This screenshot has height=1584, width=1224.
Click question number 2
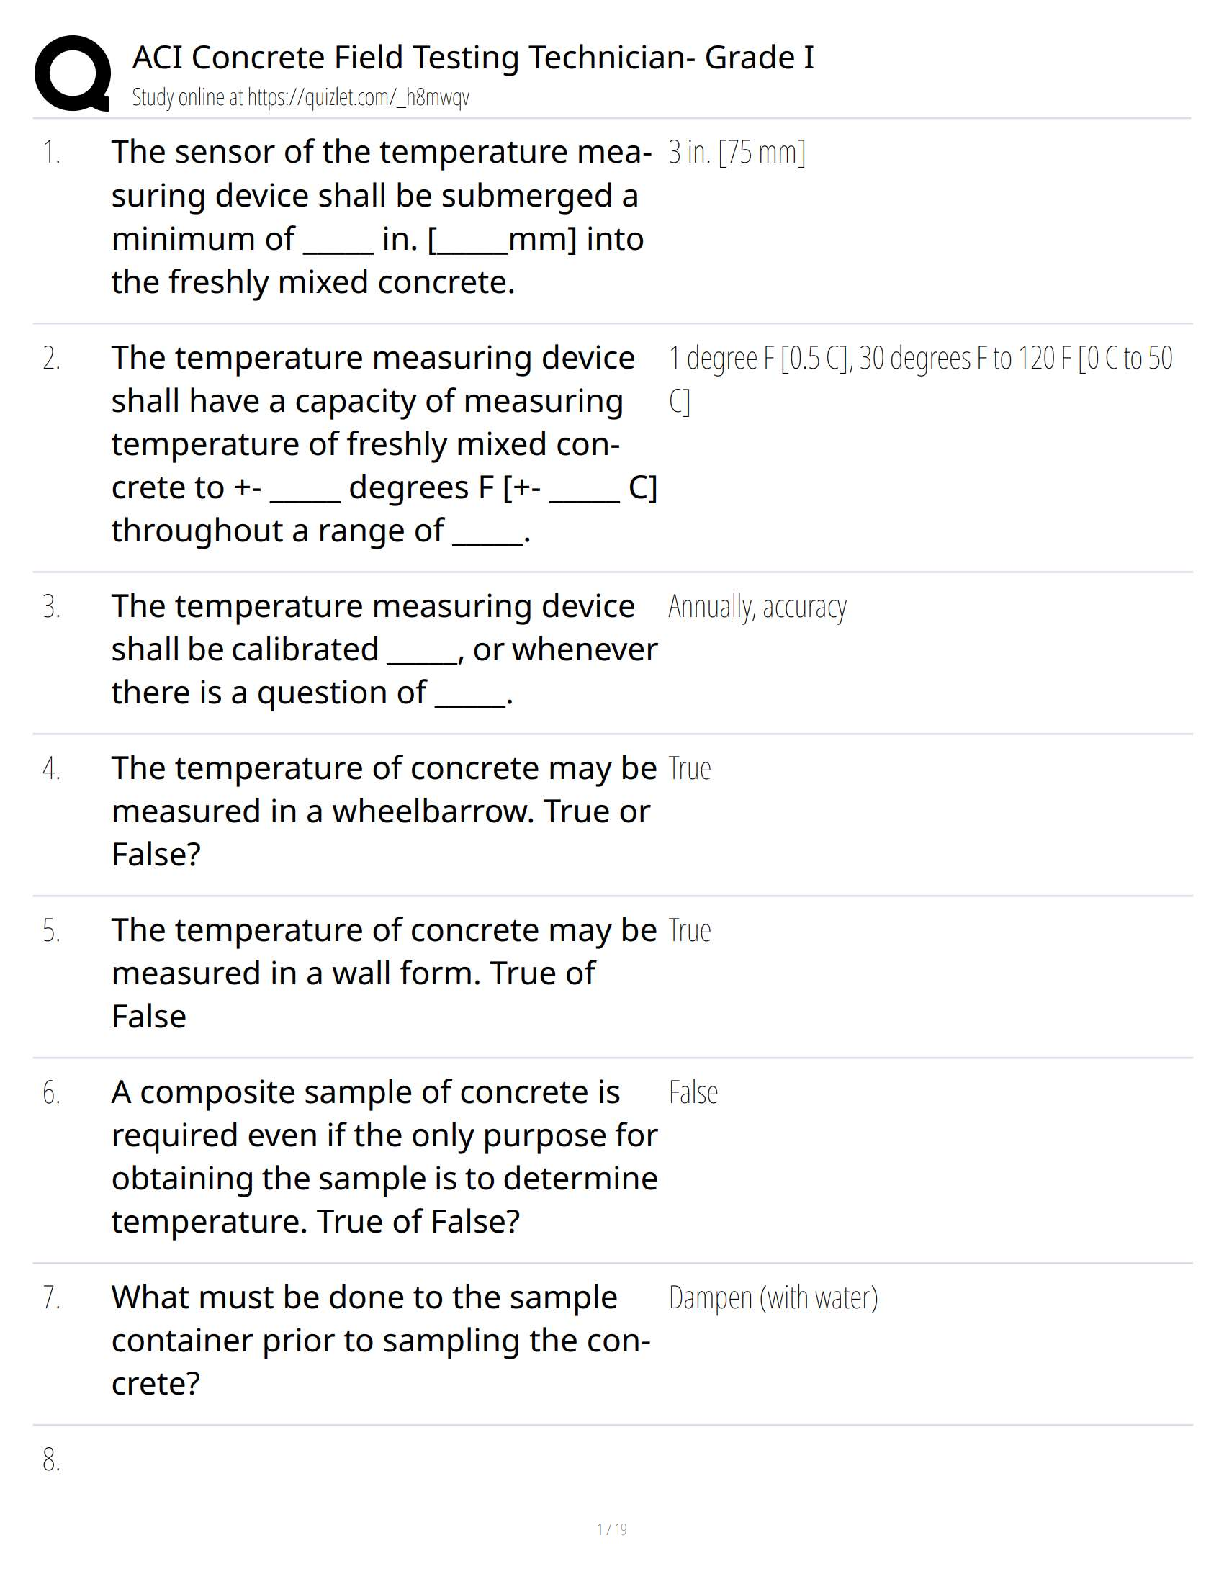(x=52, y=359)
